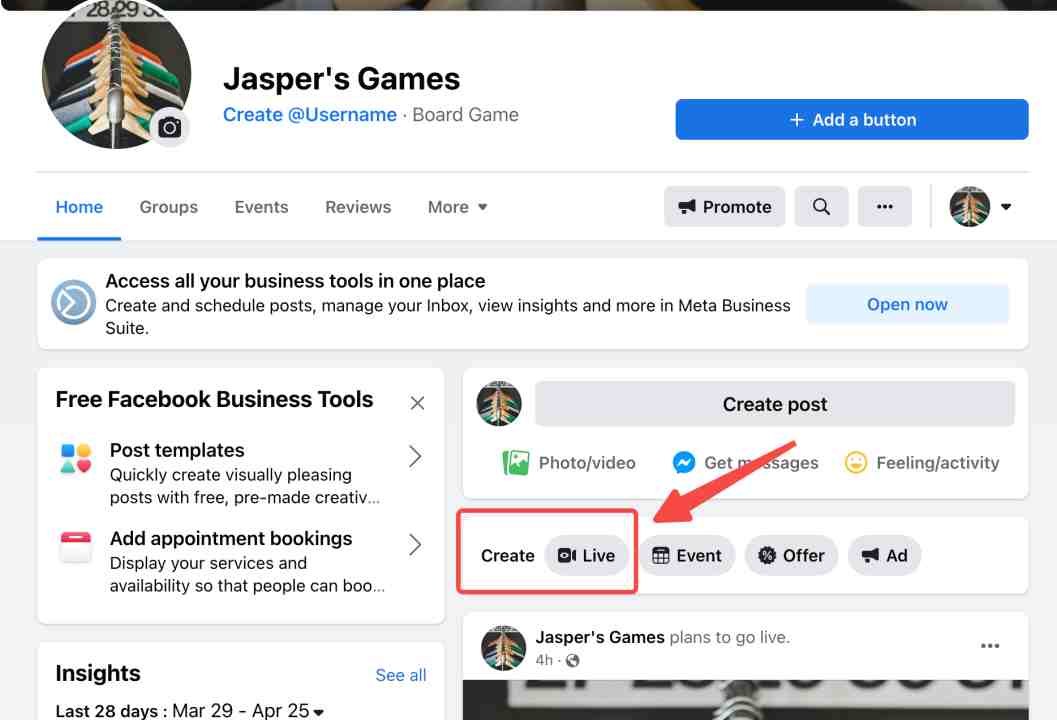This screenshot has width=1057, height=720.
Task: Click the Add a button button
Action: (x=852, y=119)
